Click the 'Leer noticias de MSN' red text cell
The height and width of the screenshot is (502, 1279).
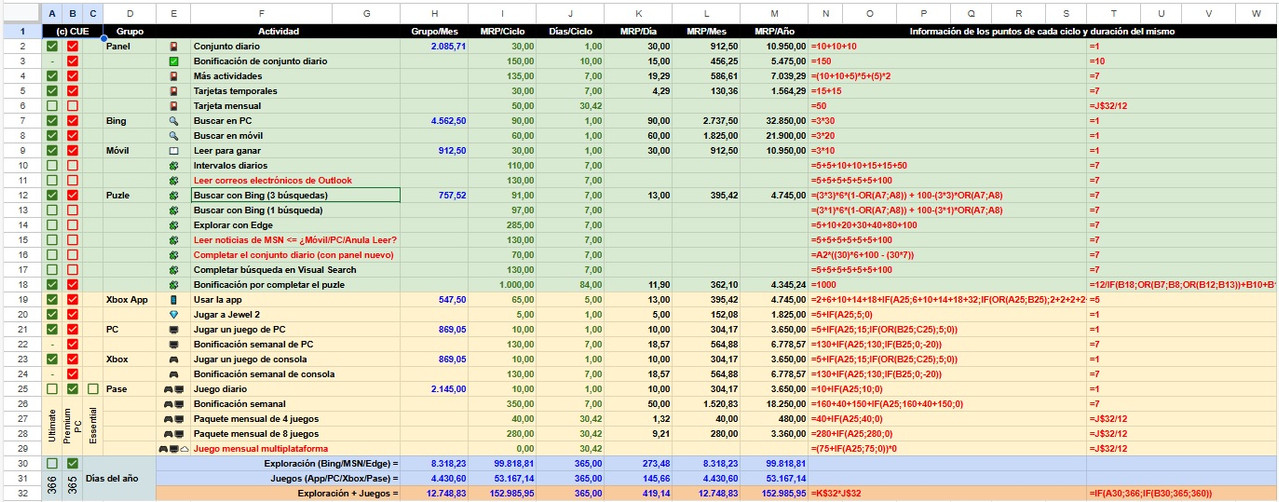295,240
